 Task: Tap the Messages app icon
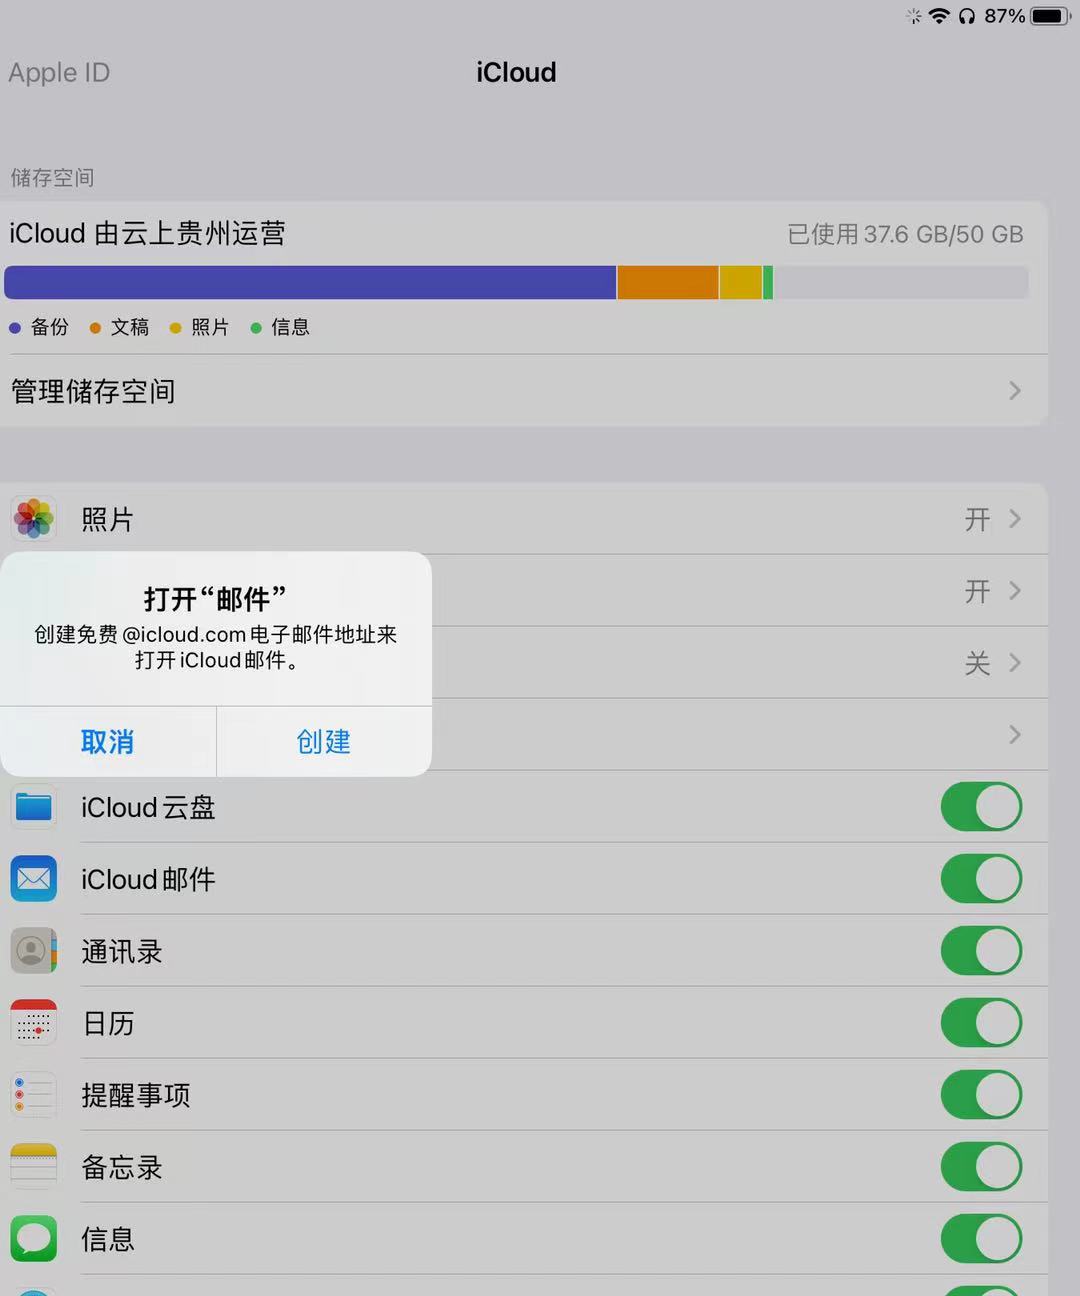(x=34, y=1239)
